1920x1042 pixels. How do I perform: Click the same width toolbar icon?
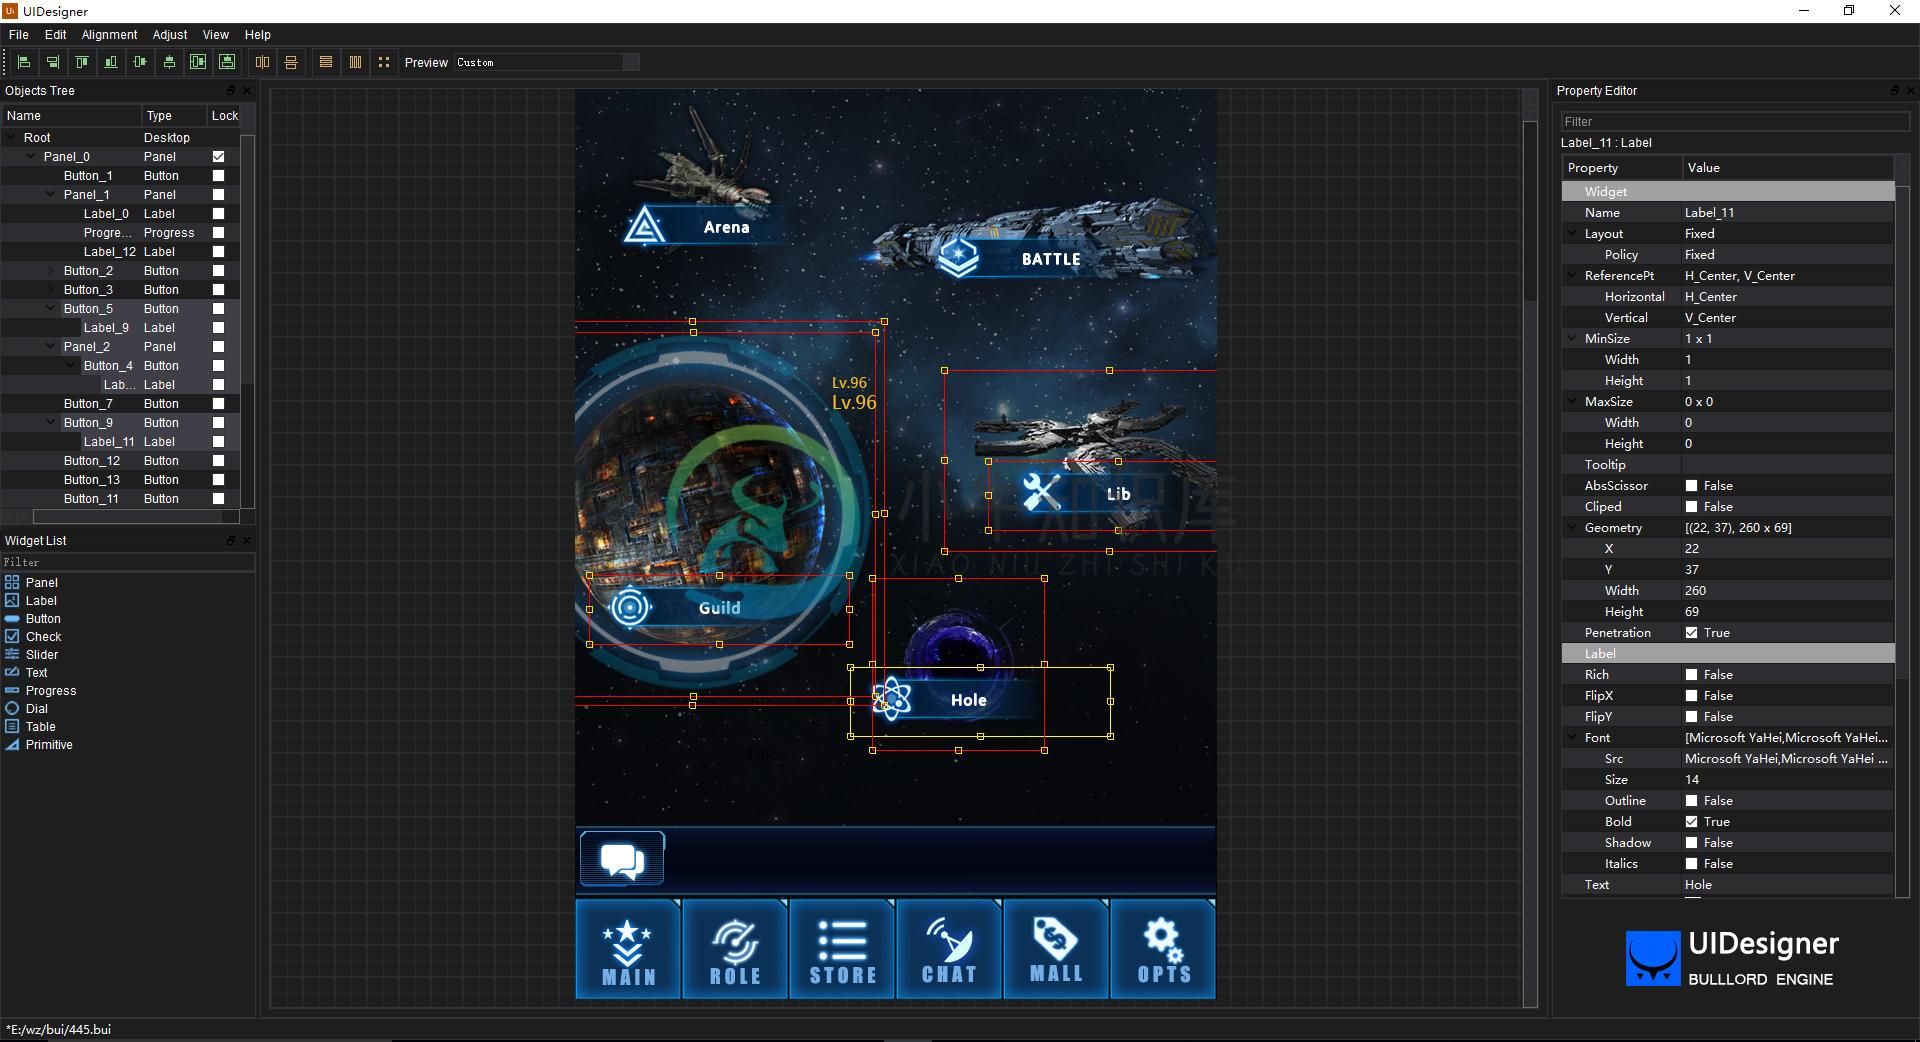pos(262,62)
